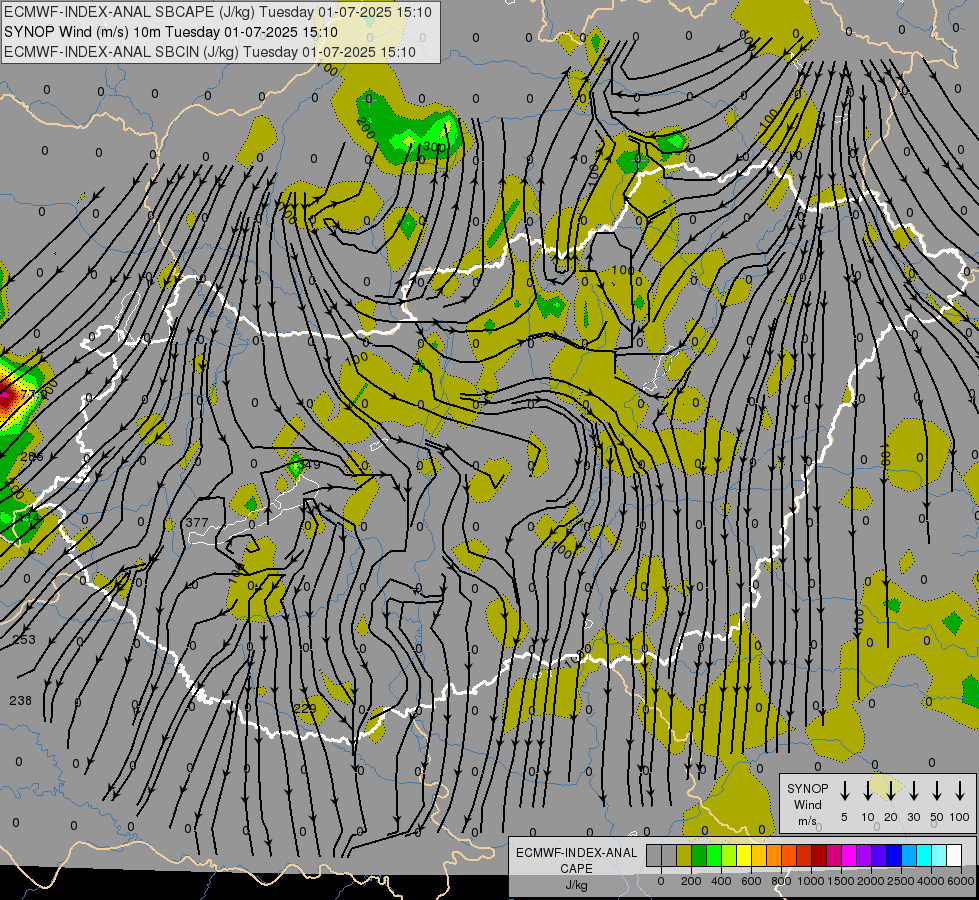Screen dimensions: 979x900
Task: Click the 229 value on the map
Action: pos(305,708)
